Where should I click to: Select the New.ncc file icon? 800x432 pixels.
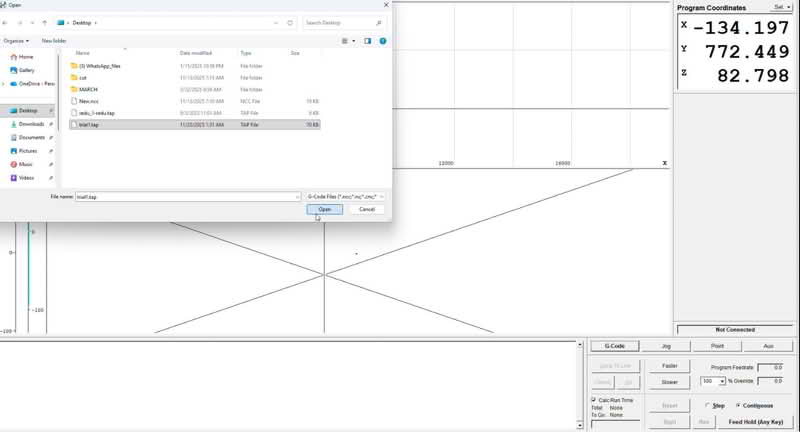click(x=74, y=101)
